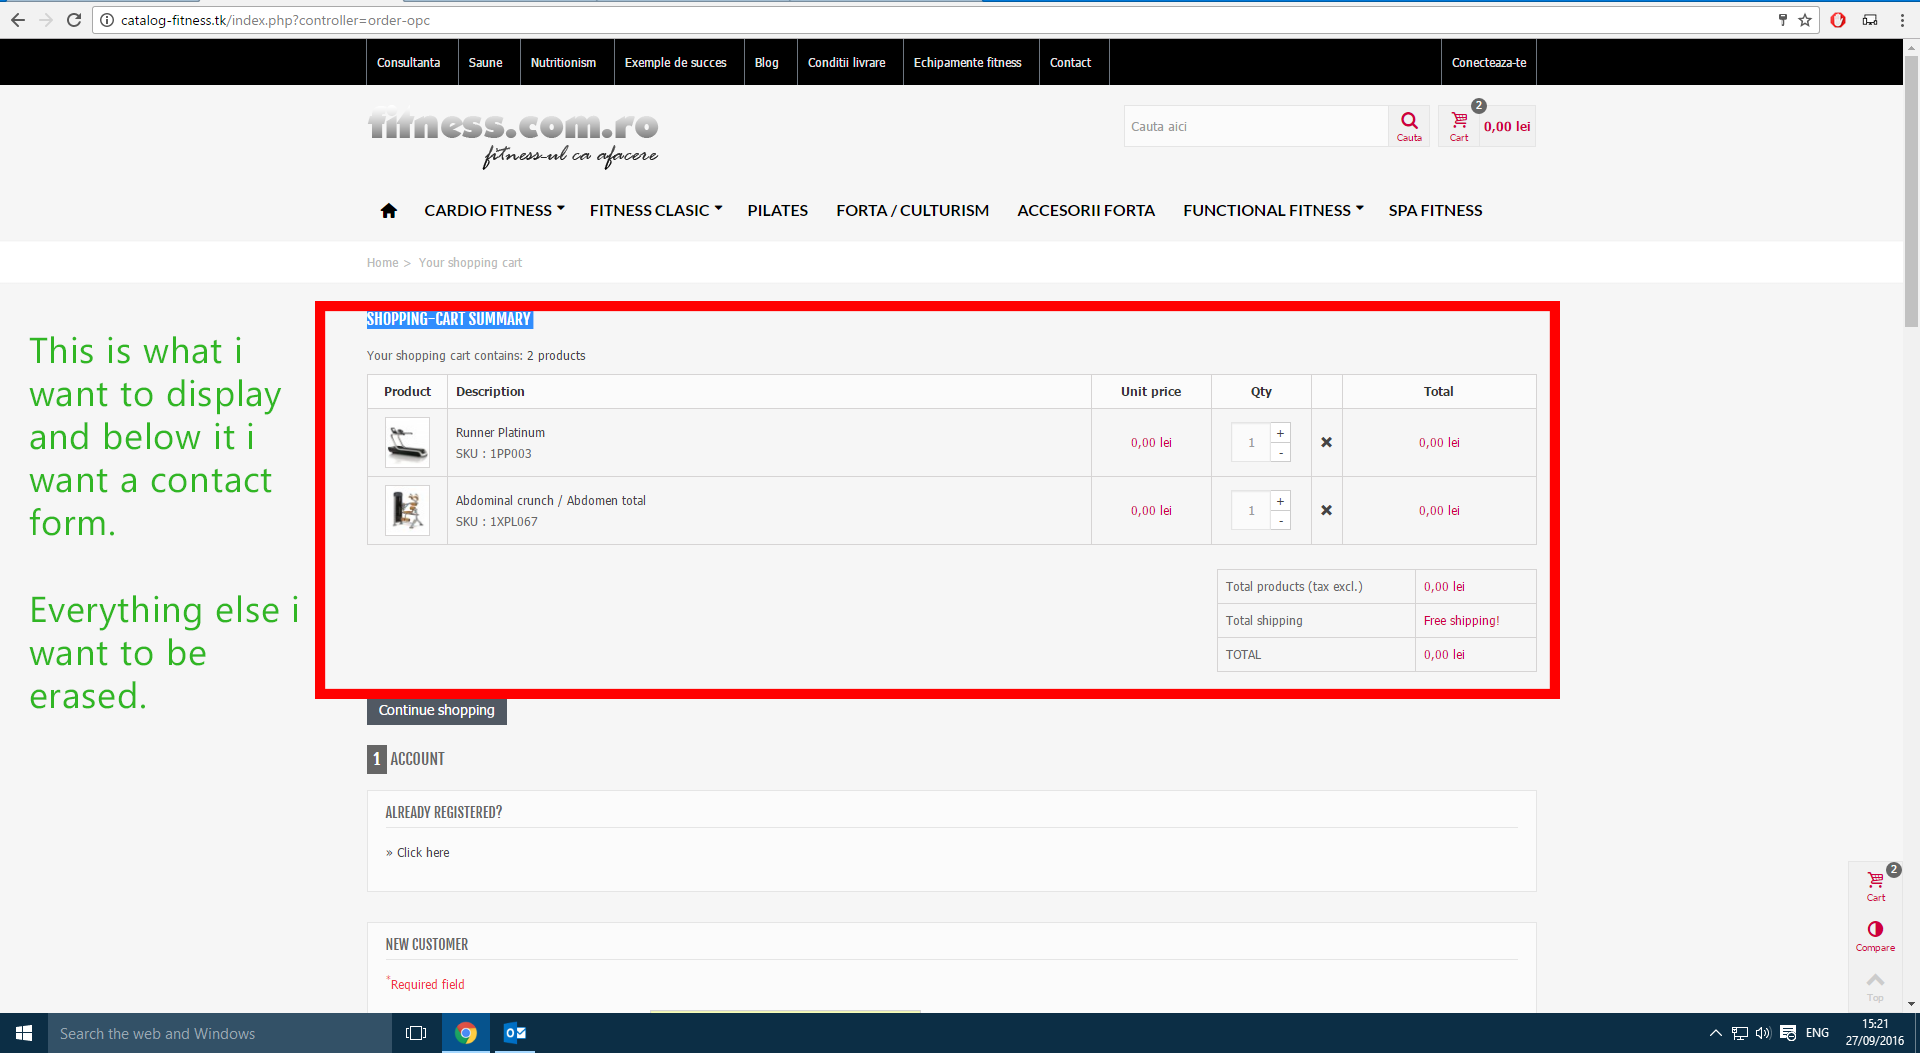Open Chrome's three-dot menu
This screenshot has width=1920, height=1053.
[x=1902, y=20]
